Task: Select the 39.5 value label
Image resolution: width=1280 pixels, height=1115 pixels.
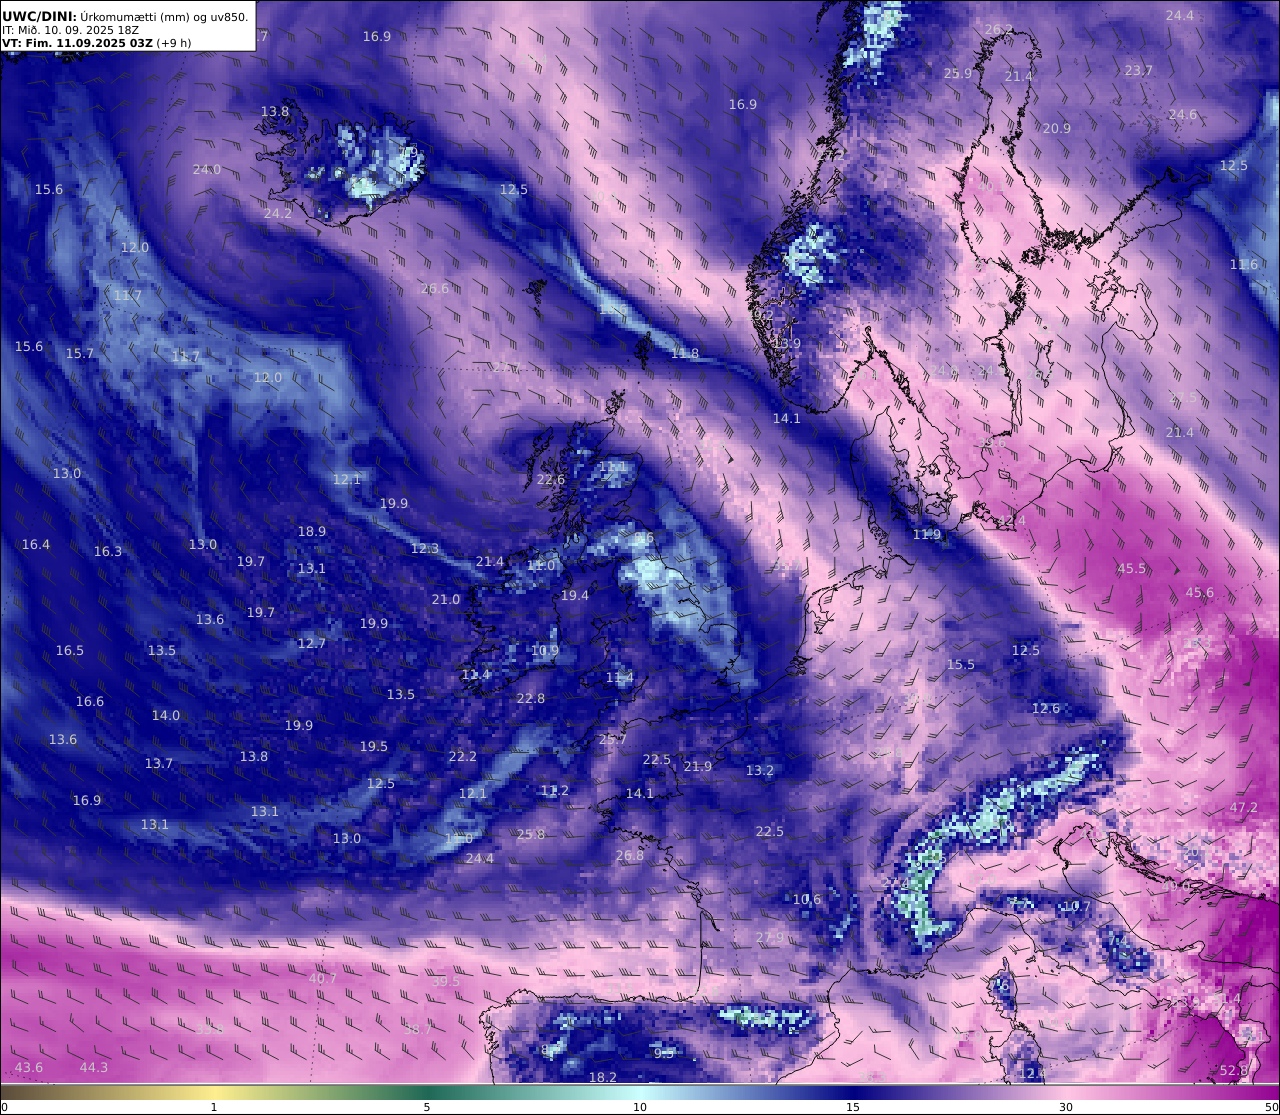Action: 446,982
